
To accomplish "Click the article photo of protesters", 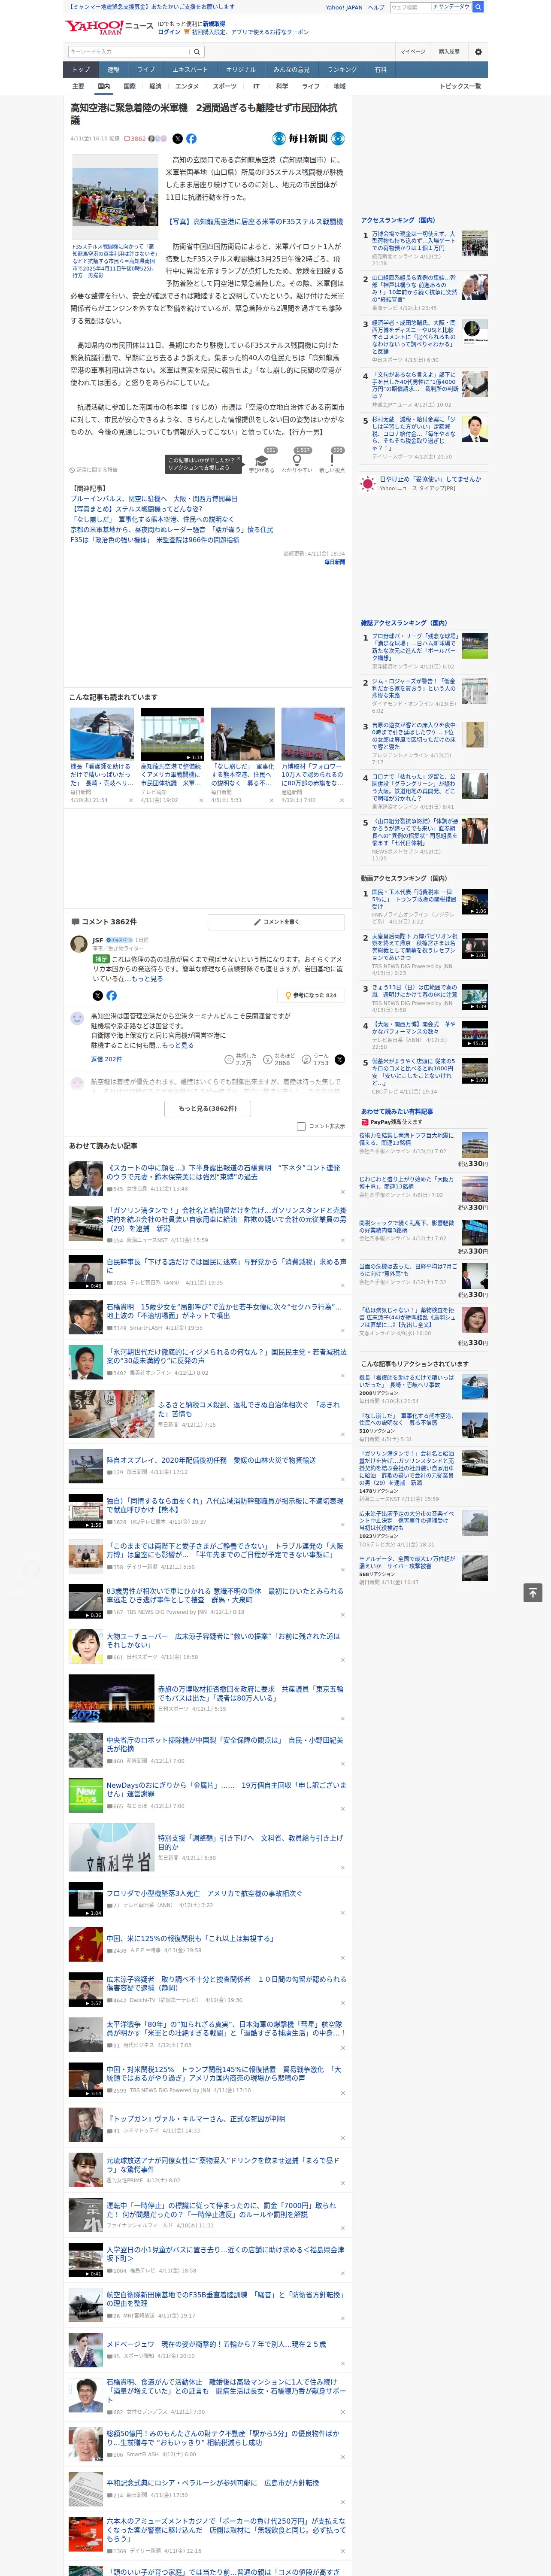I will click(x=114, y=197).
